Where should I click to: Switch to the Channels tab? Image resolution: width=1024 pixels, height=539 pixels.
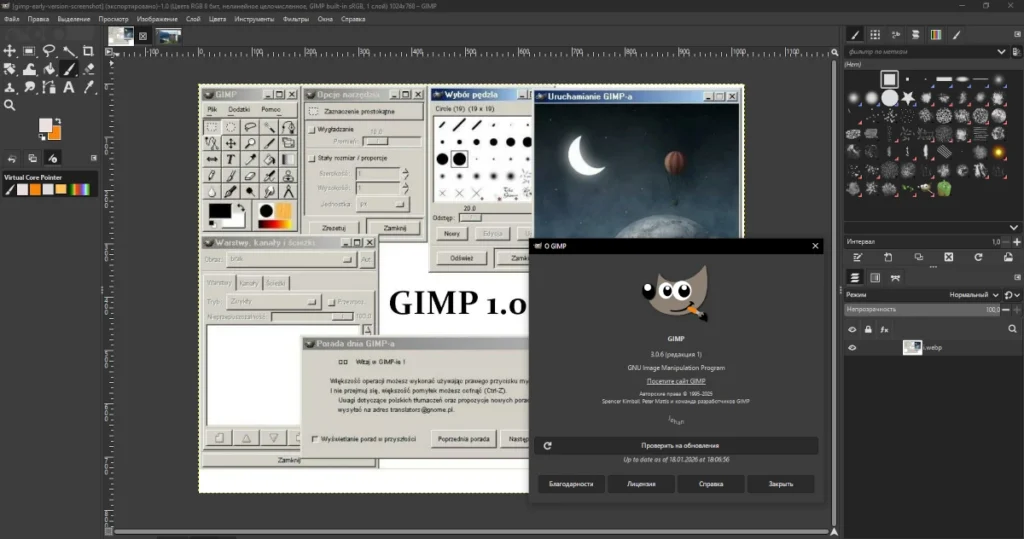(875, 278)
